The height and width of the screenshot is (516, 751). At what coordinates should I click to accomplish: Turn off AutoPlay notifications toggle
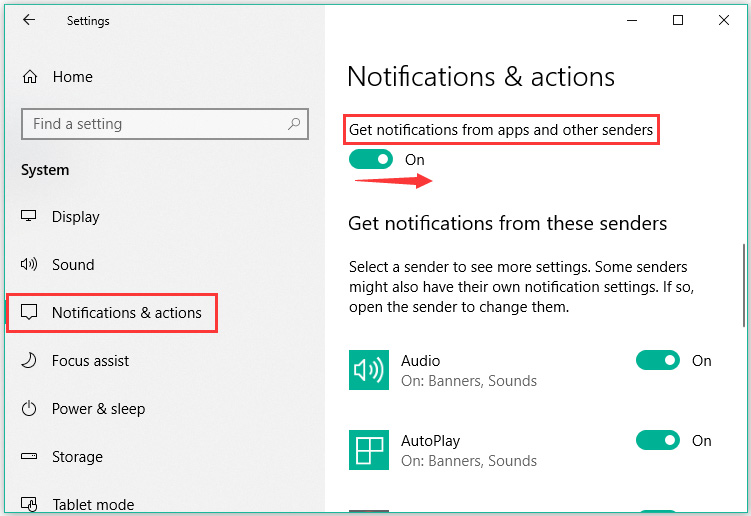click(658, 440)
